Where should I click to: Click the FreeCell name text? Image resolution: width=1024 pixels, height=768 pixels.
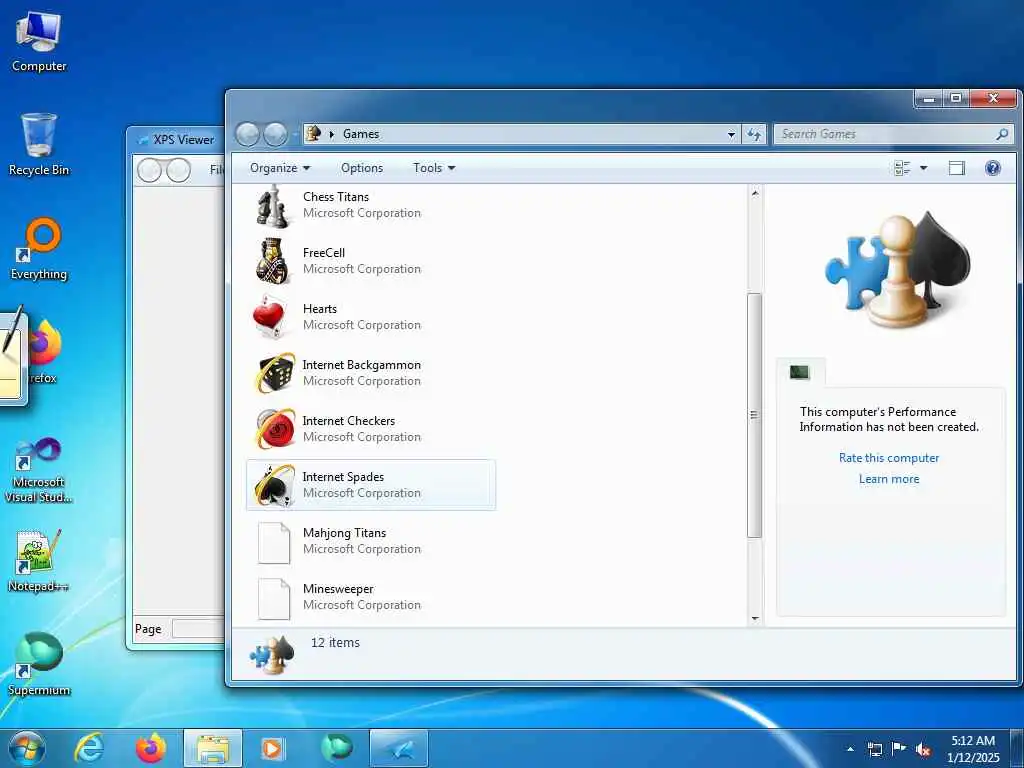point(324,253)
